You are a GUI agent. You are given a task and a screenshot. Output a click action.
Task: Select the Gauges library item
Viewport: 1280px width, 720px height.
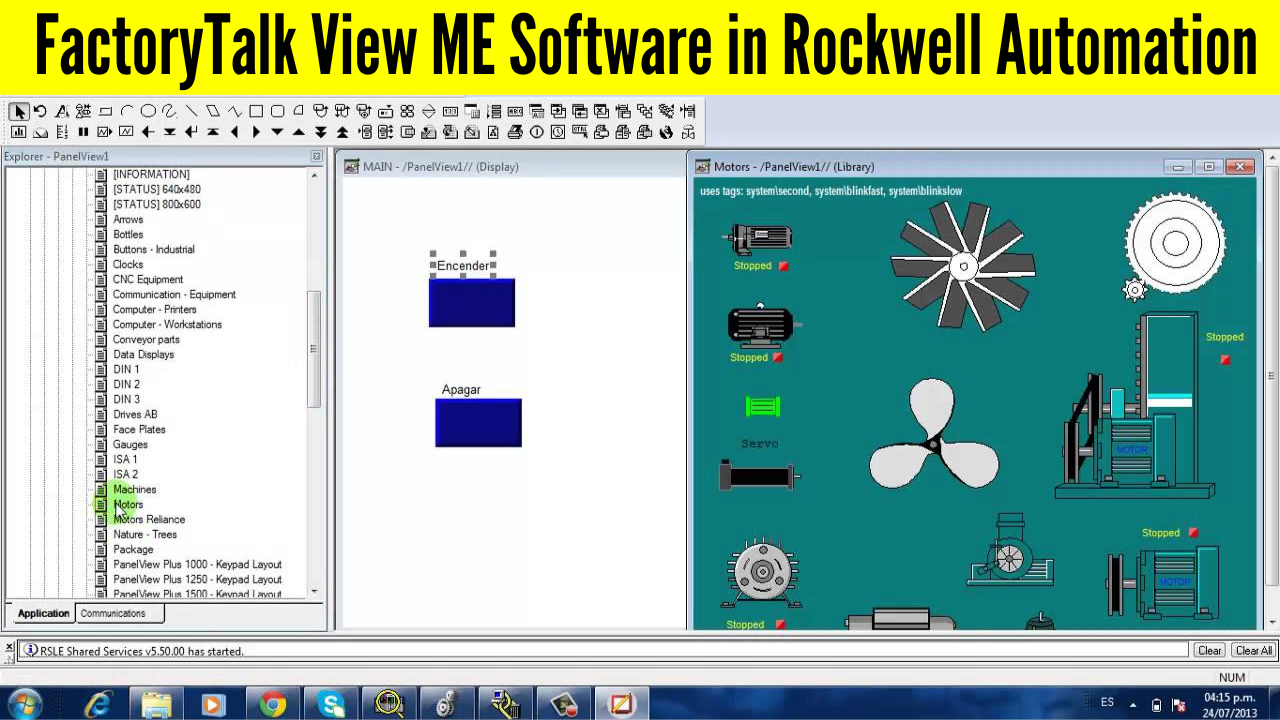click(130, 444)
